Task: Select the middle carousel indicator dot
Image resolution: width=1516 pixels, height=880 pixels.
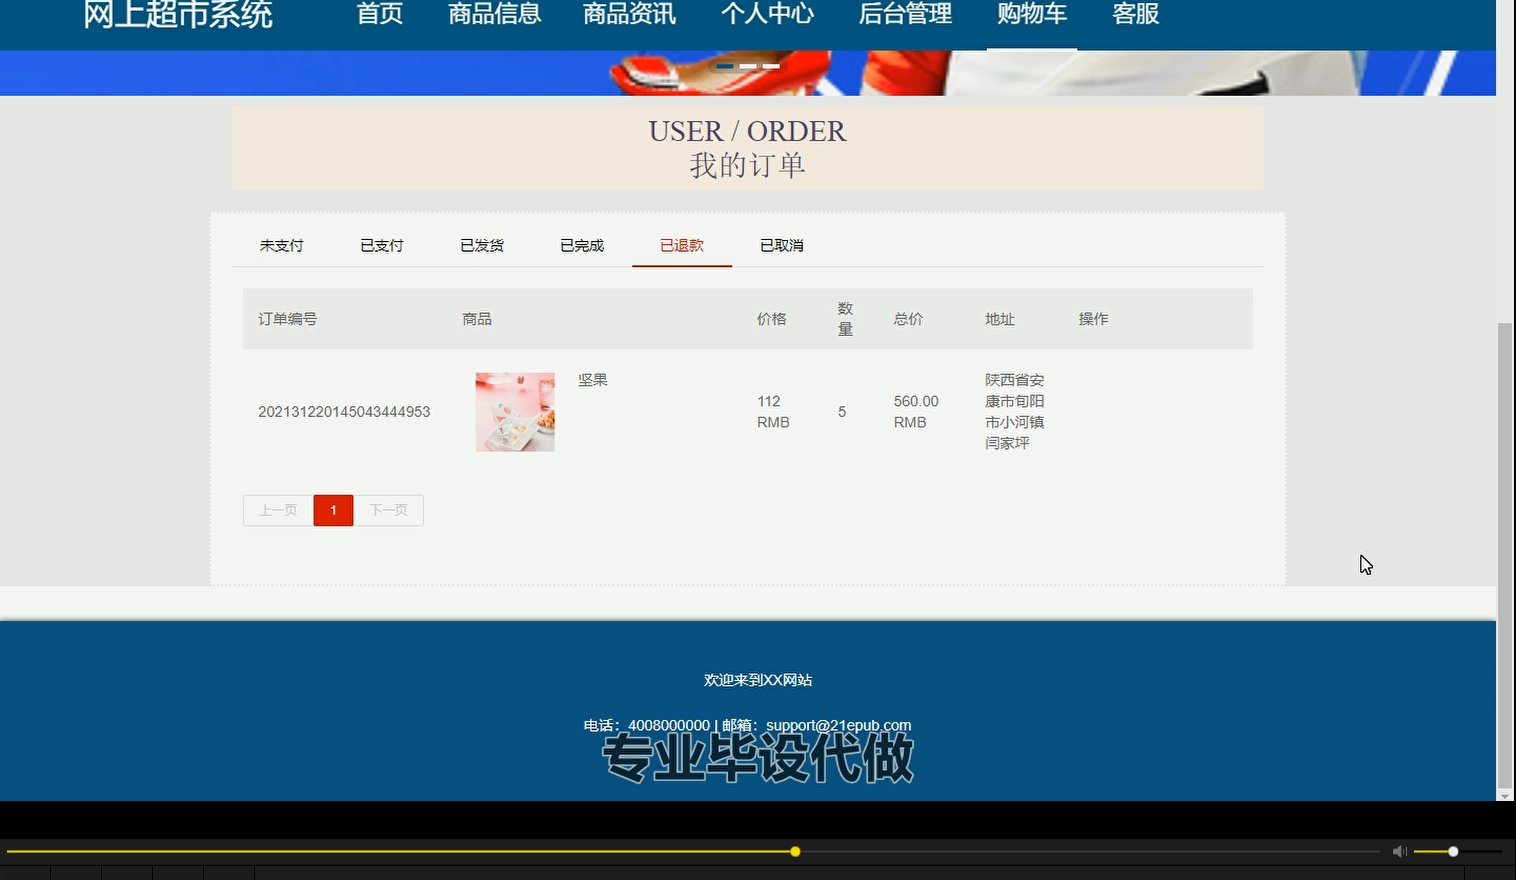Action: point(749,66)
